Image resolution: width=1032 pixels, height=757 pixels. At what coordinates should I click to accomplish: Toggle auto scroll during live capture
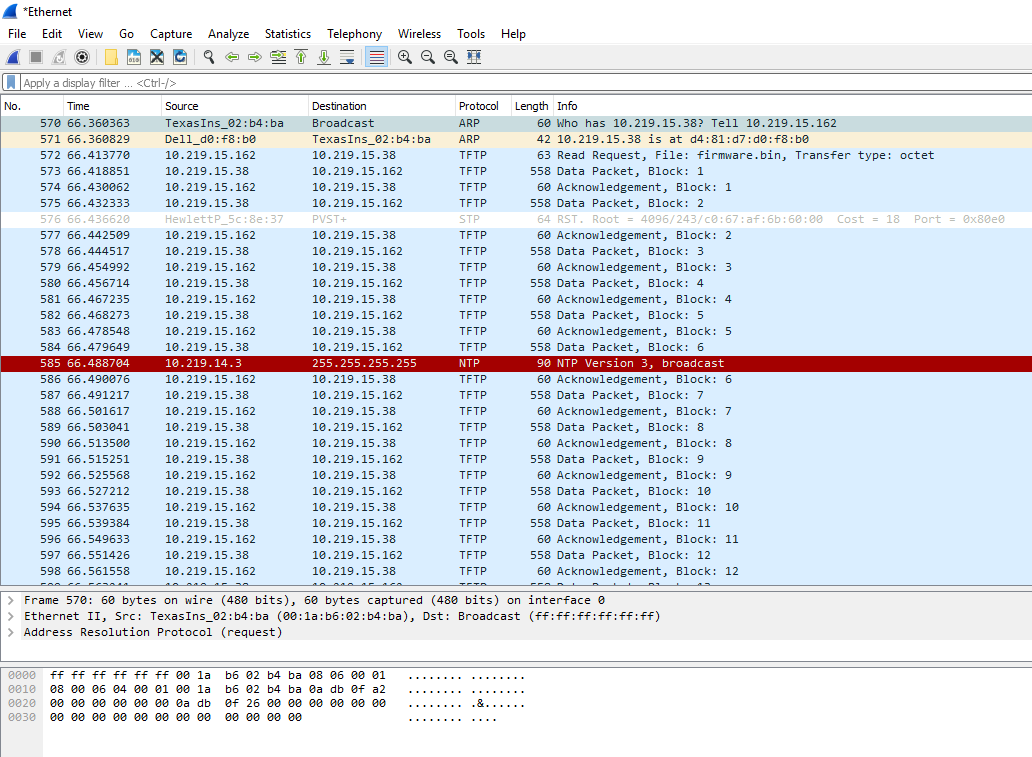[x=347, y=57]
